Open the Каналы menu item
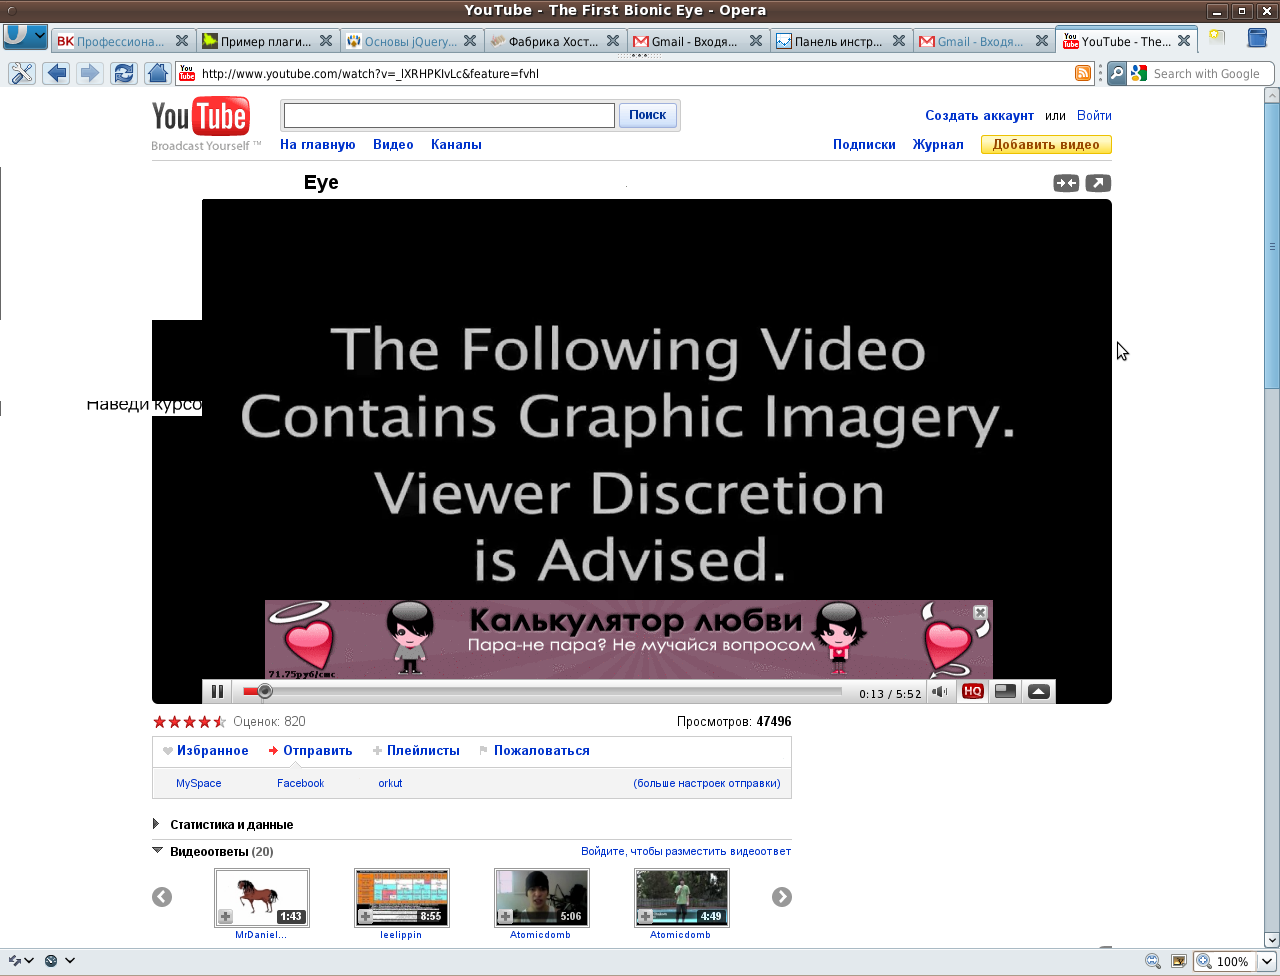Viewport: 1280px width, 976px height. click(456, 145)
